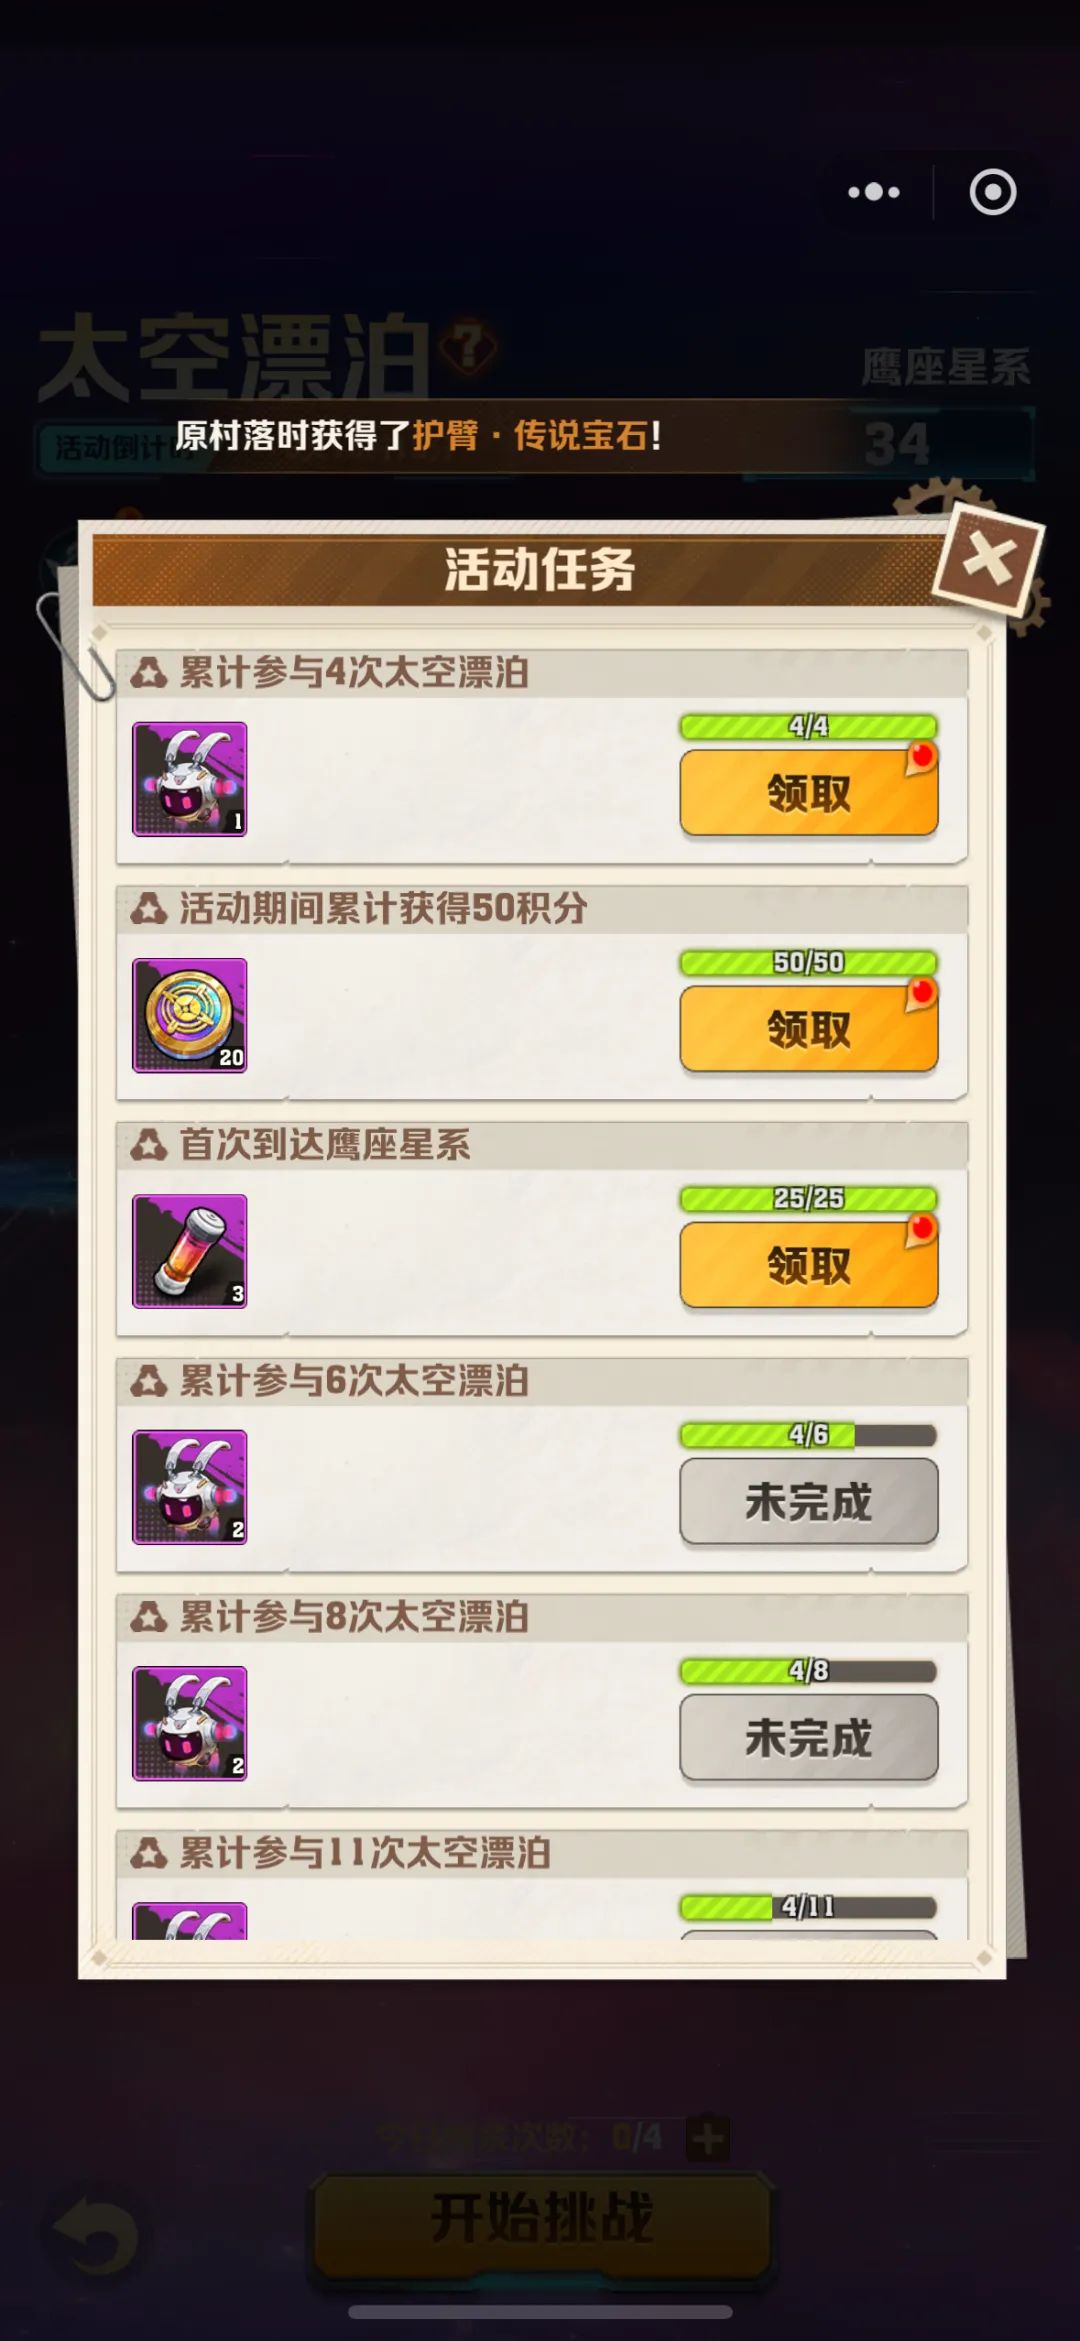
Task: View robot helmet reward in 6次 task
Action: (190, 1487)
